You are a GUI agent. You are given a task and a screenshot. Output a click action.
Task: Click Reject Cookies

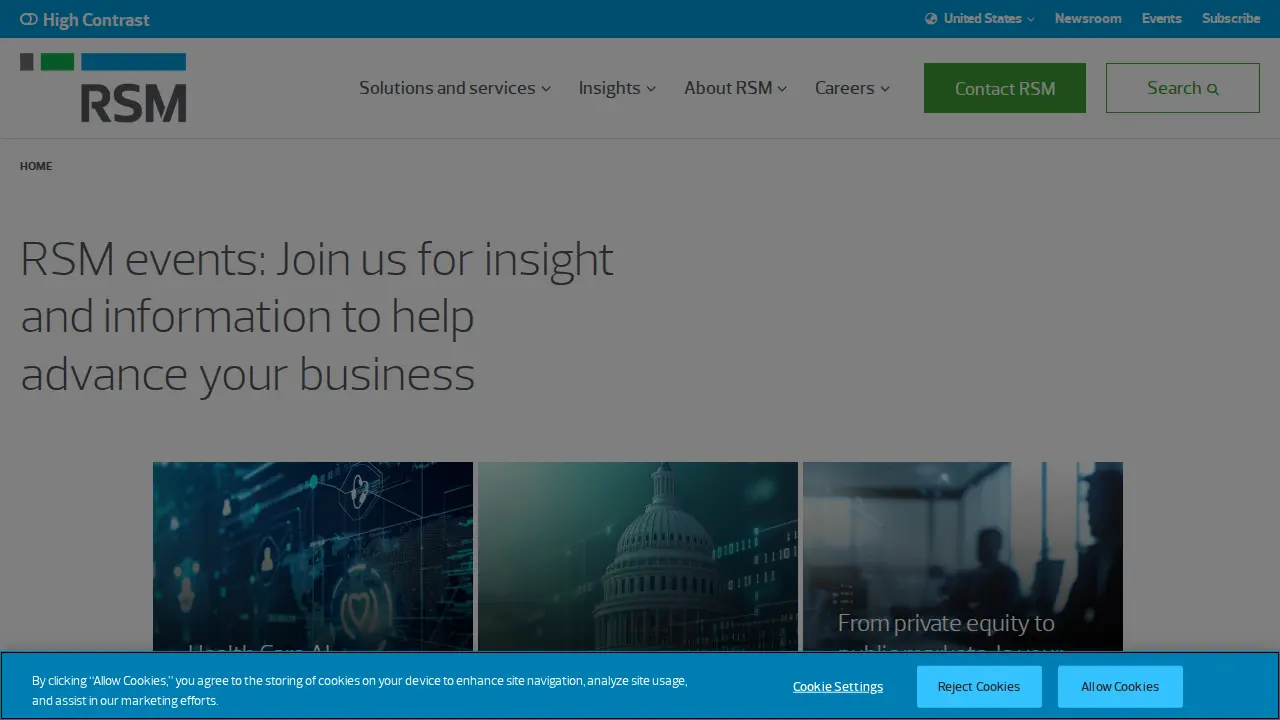click(979, 687)
